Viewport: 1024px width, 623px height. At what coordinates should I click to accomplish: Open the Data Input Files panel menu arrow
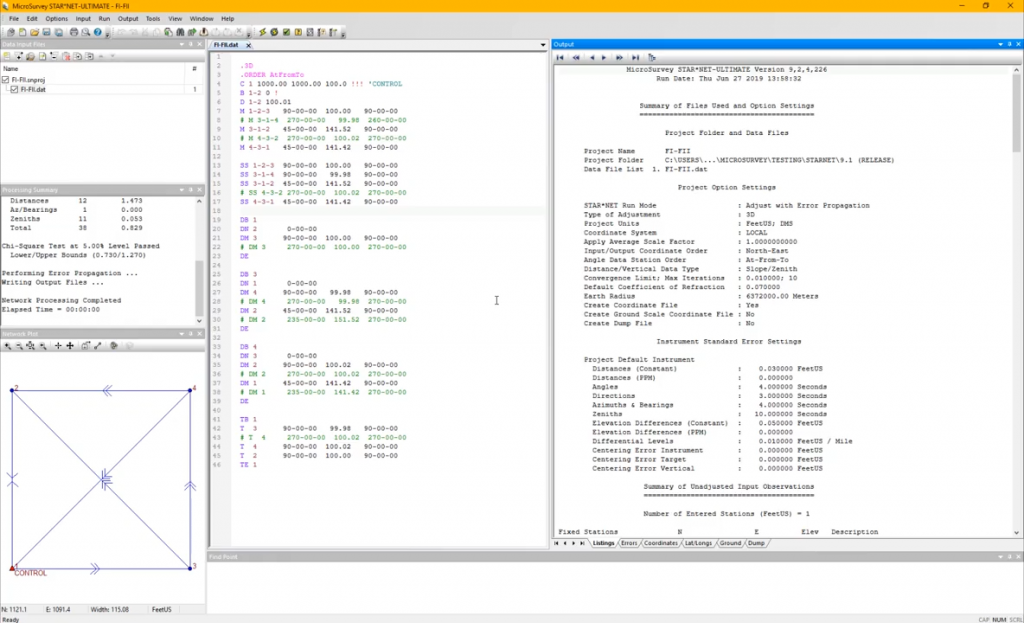click(x=181, y=44)
